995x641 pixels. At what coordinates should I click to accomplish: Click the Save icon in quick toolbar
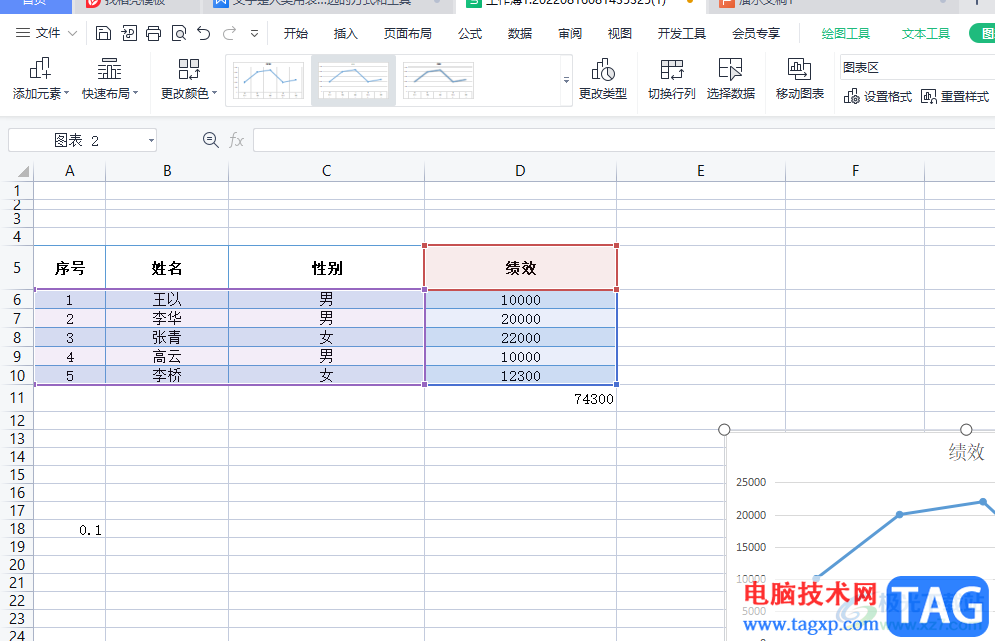(x=103, y=33)
